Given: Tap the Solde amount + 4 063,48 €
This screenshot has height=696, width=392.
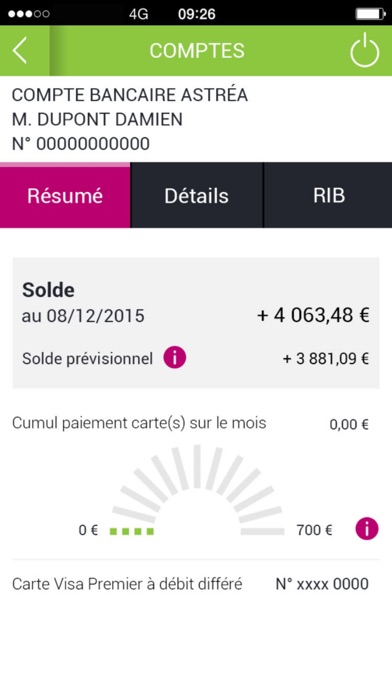Looking at the screenshot, I should click(313, 316).
